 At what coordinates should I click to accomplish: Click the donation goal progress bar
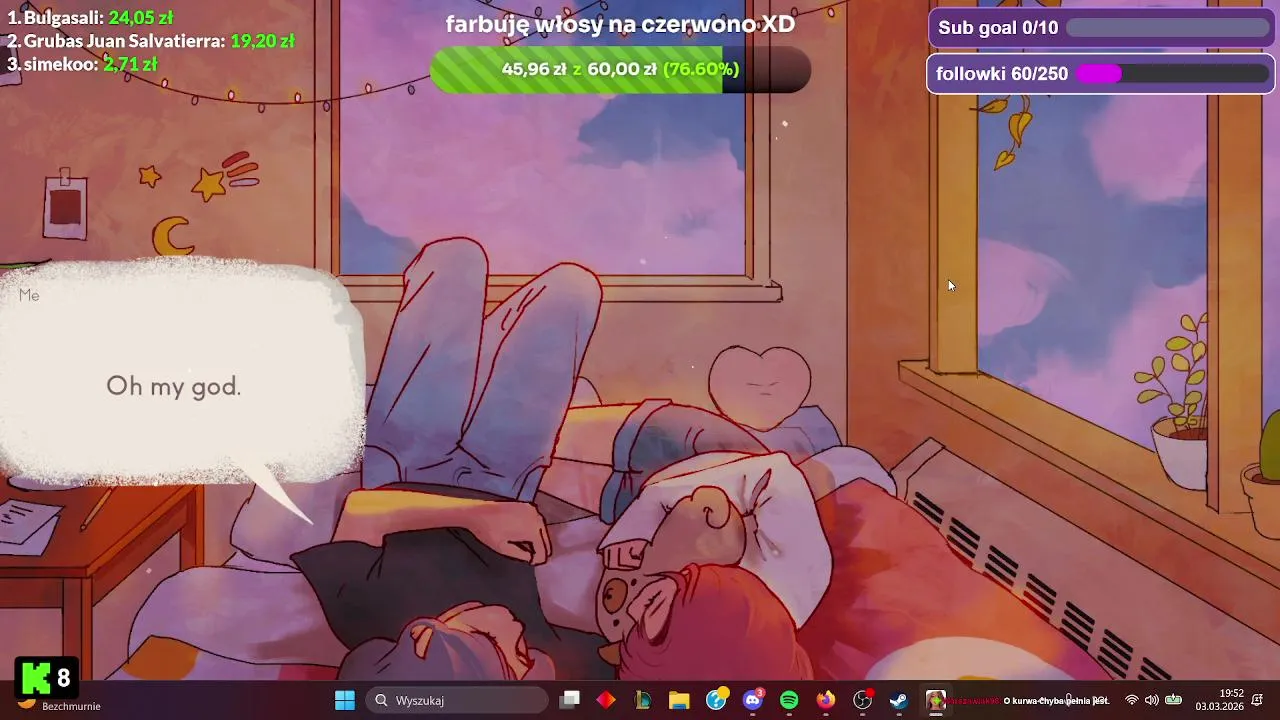coord(620,69)
